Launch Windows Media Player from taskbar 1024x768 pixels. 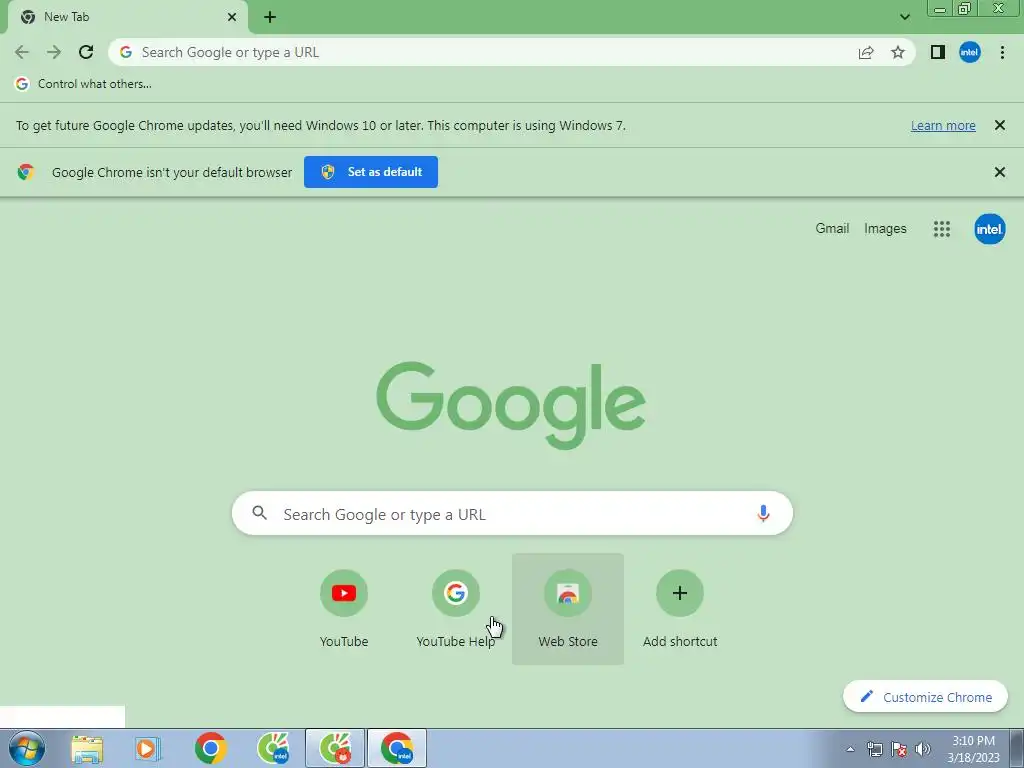148,748
